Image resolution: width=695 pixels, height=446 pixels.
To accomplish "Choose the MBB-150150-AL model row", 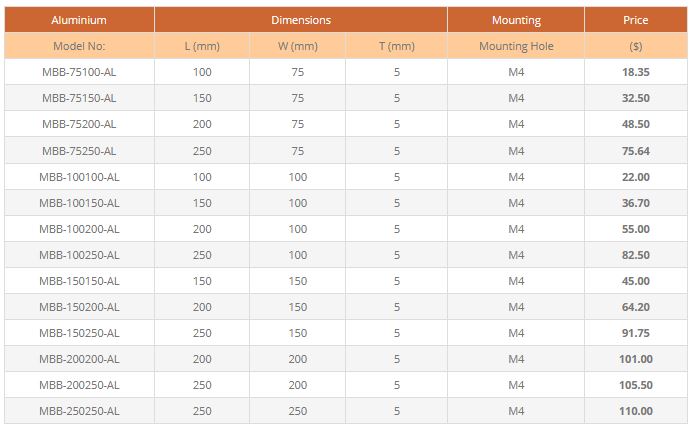I will [x=79, y=281].
